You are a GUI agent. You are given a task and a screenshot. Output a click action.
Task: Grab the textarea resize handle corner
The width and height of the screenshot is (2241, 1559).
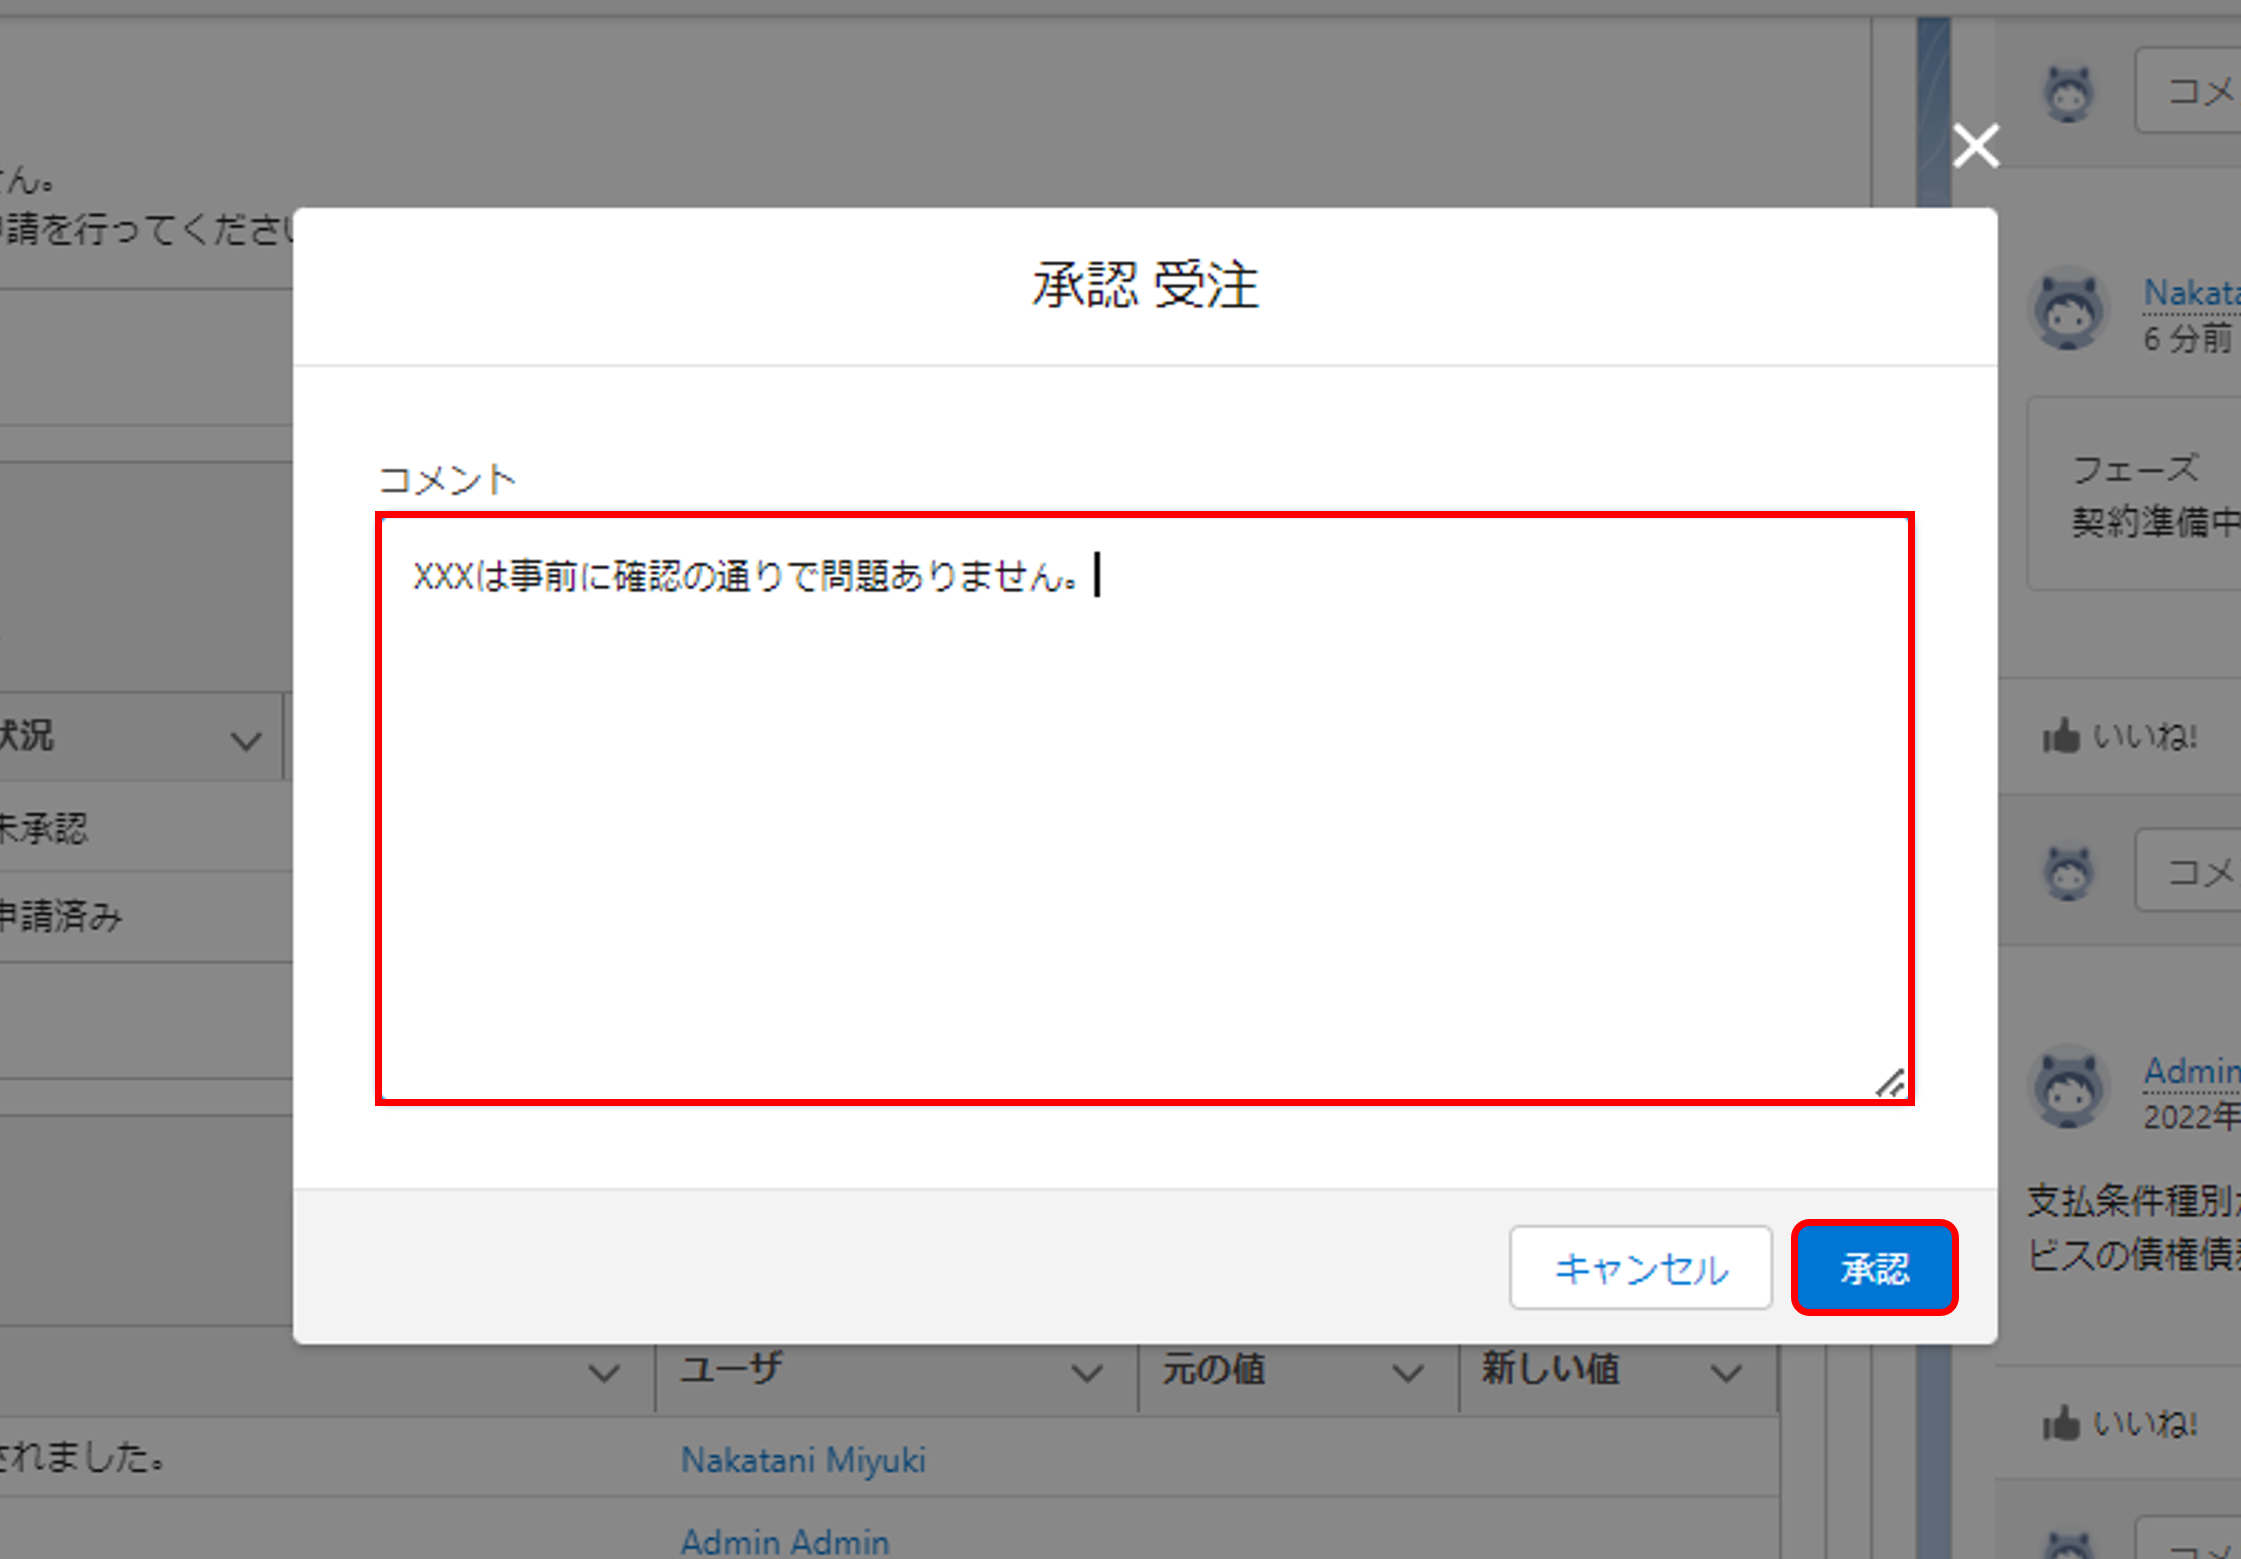[1889, 1084]
